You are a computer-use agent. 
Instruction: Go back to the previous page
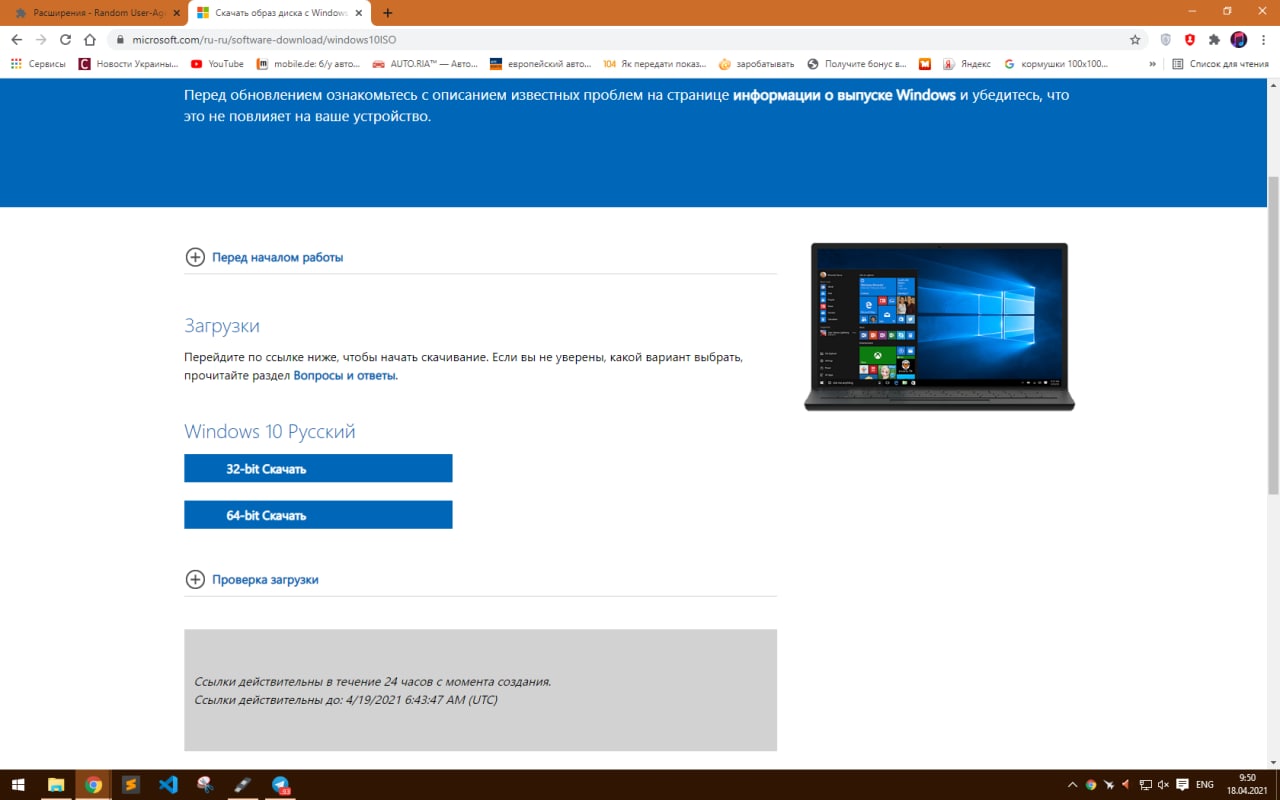click(16, 40)
